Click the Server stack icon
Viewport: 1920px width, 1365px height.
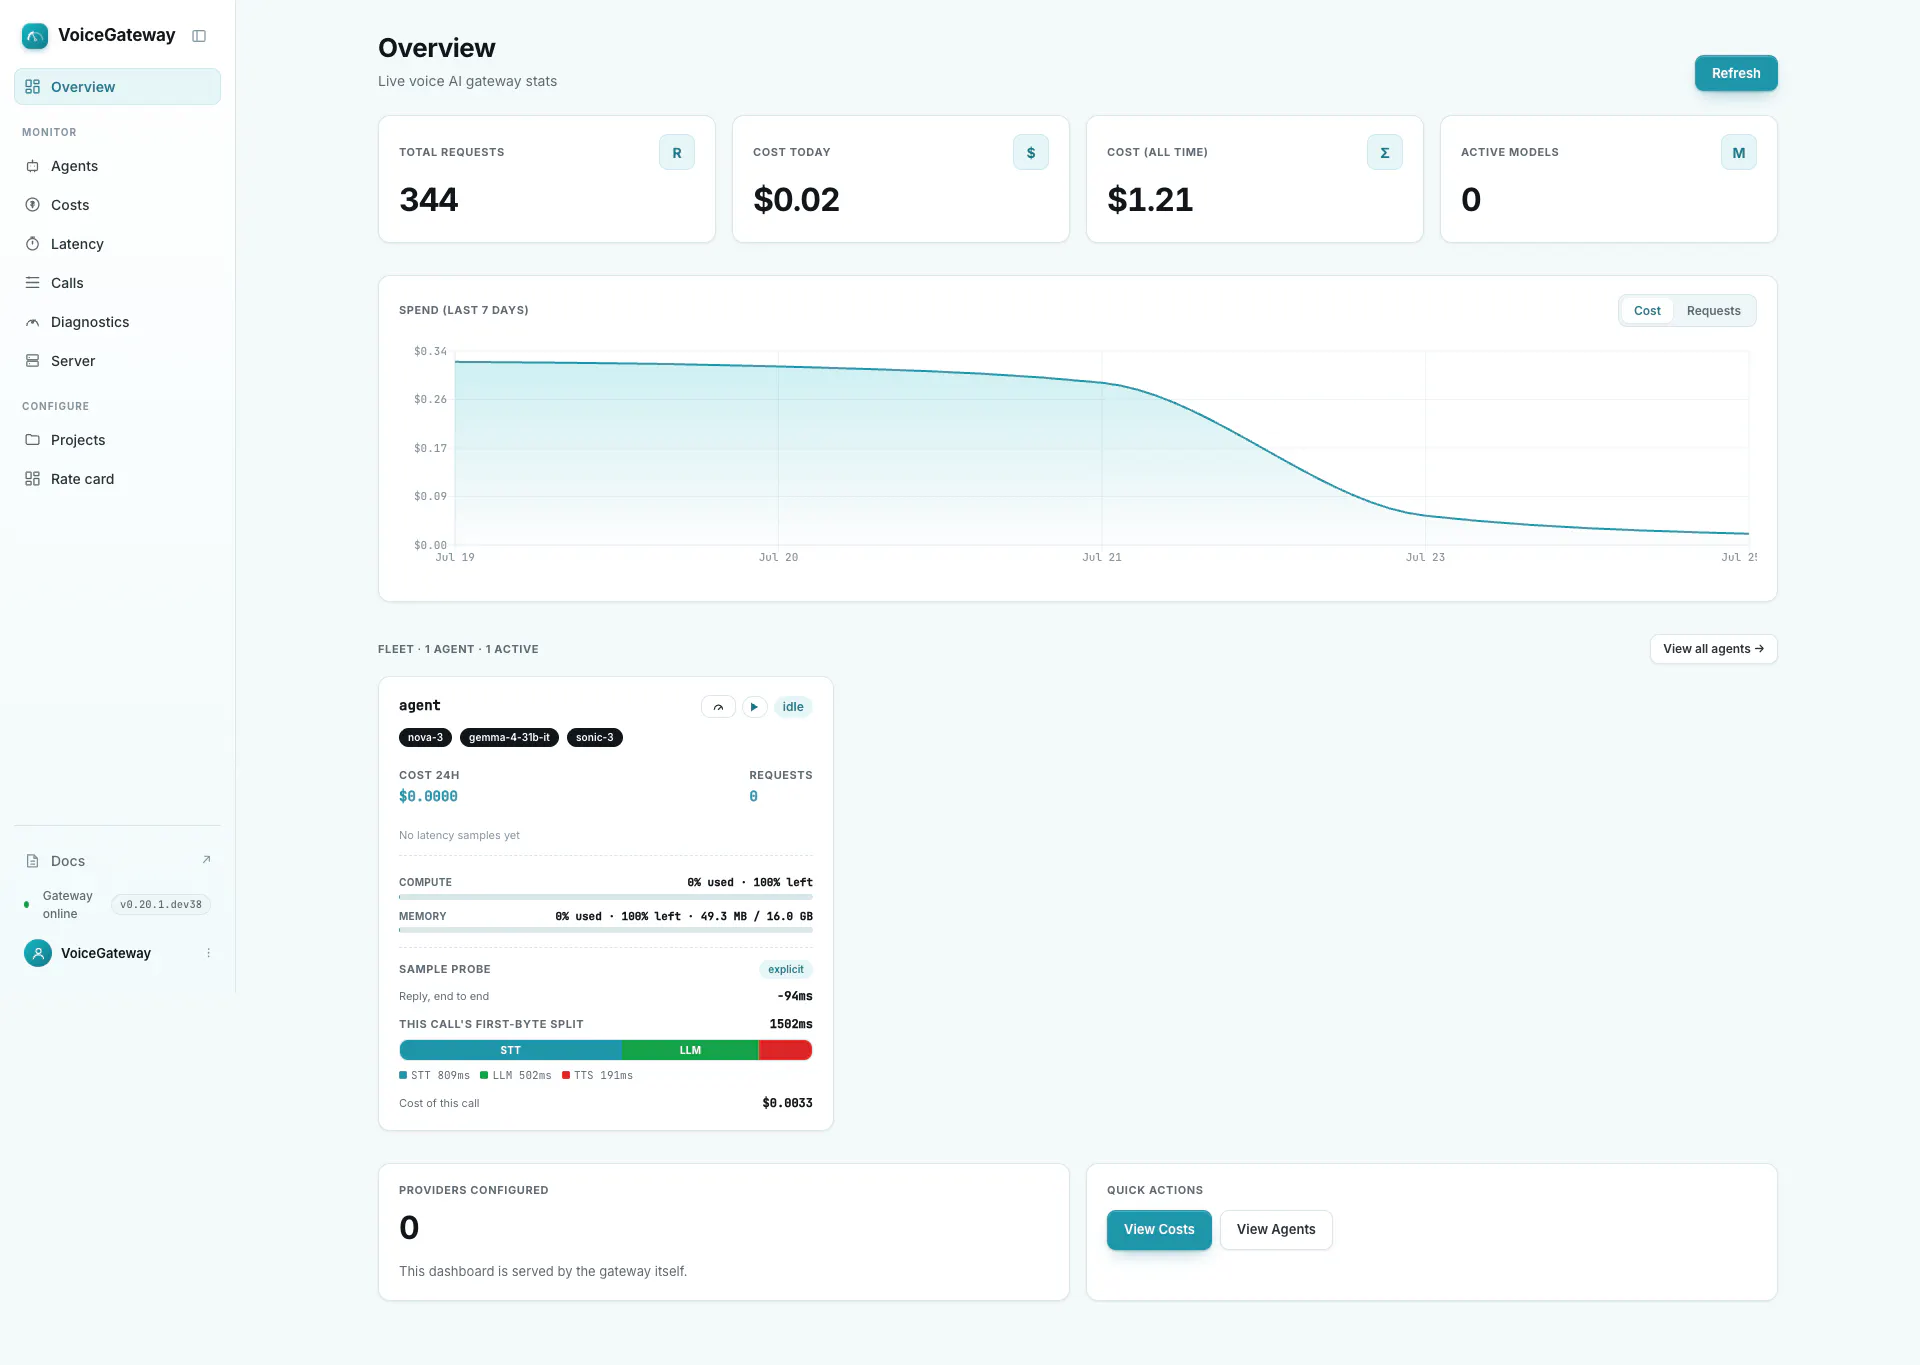33,361
